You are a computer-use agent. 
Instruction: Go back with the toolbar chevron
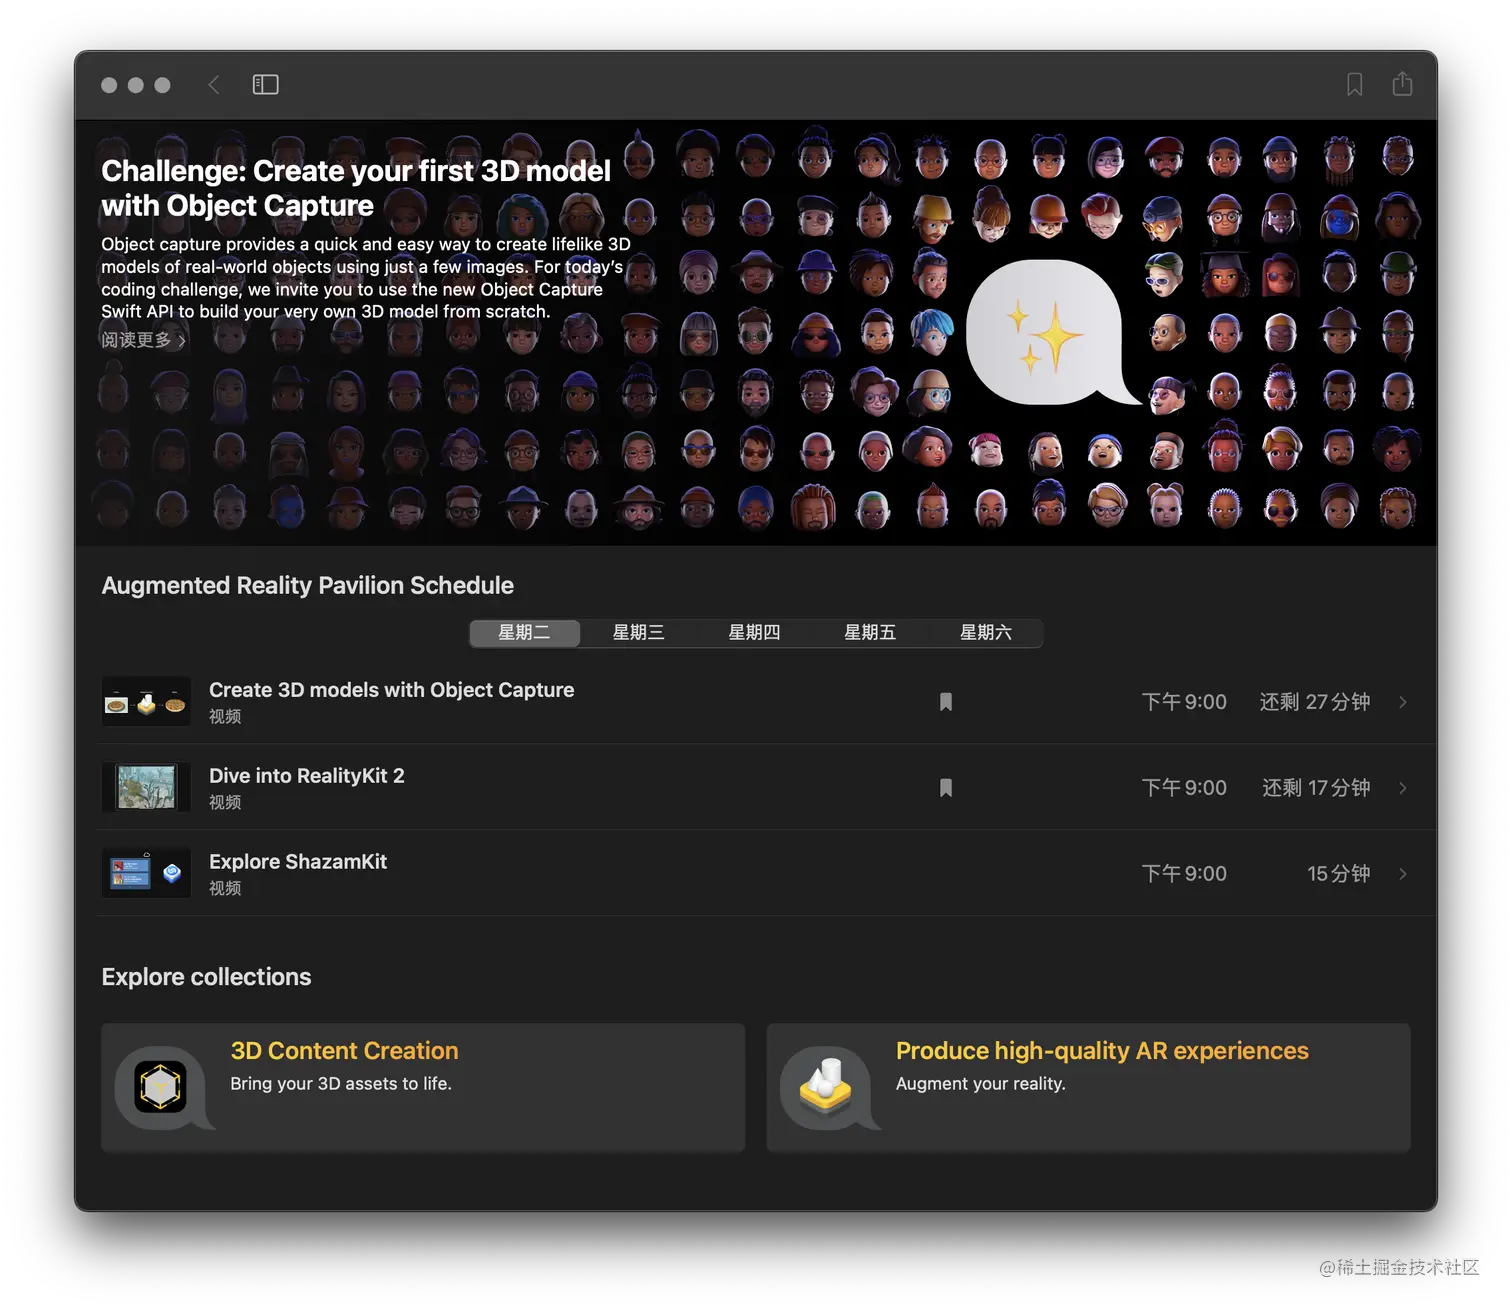[214, 85]
